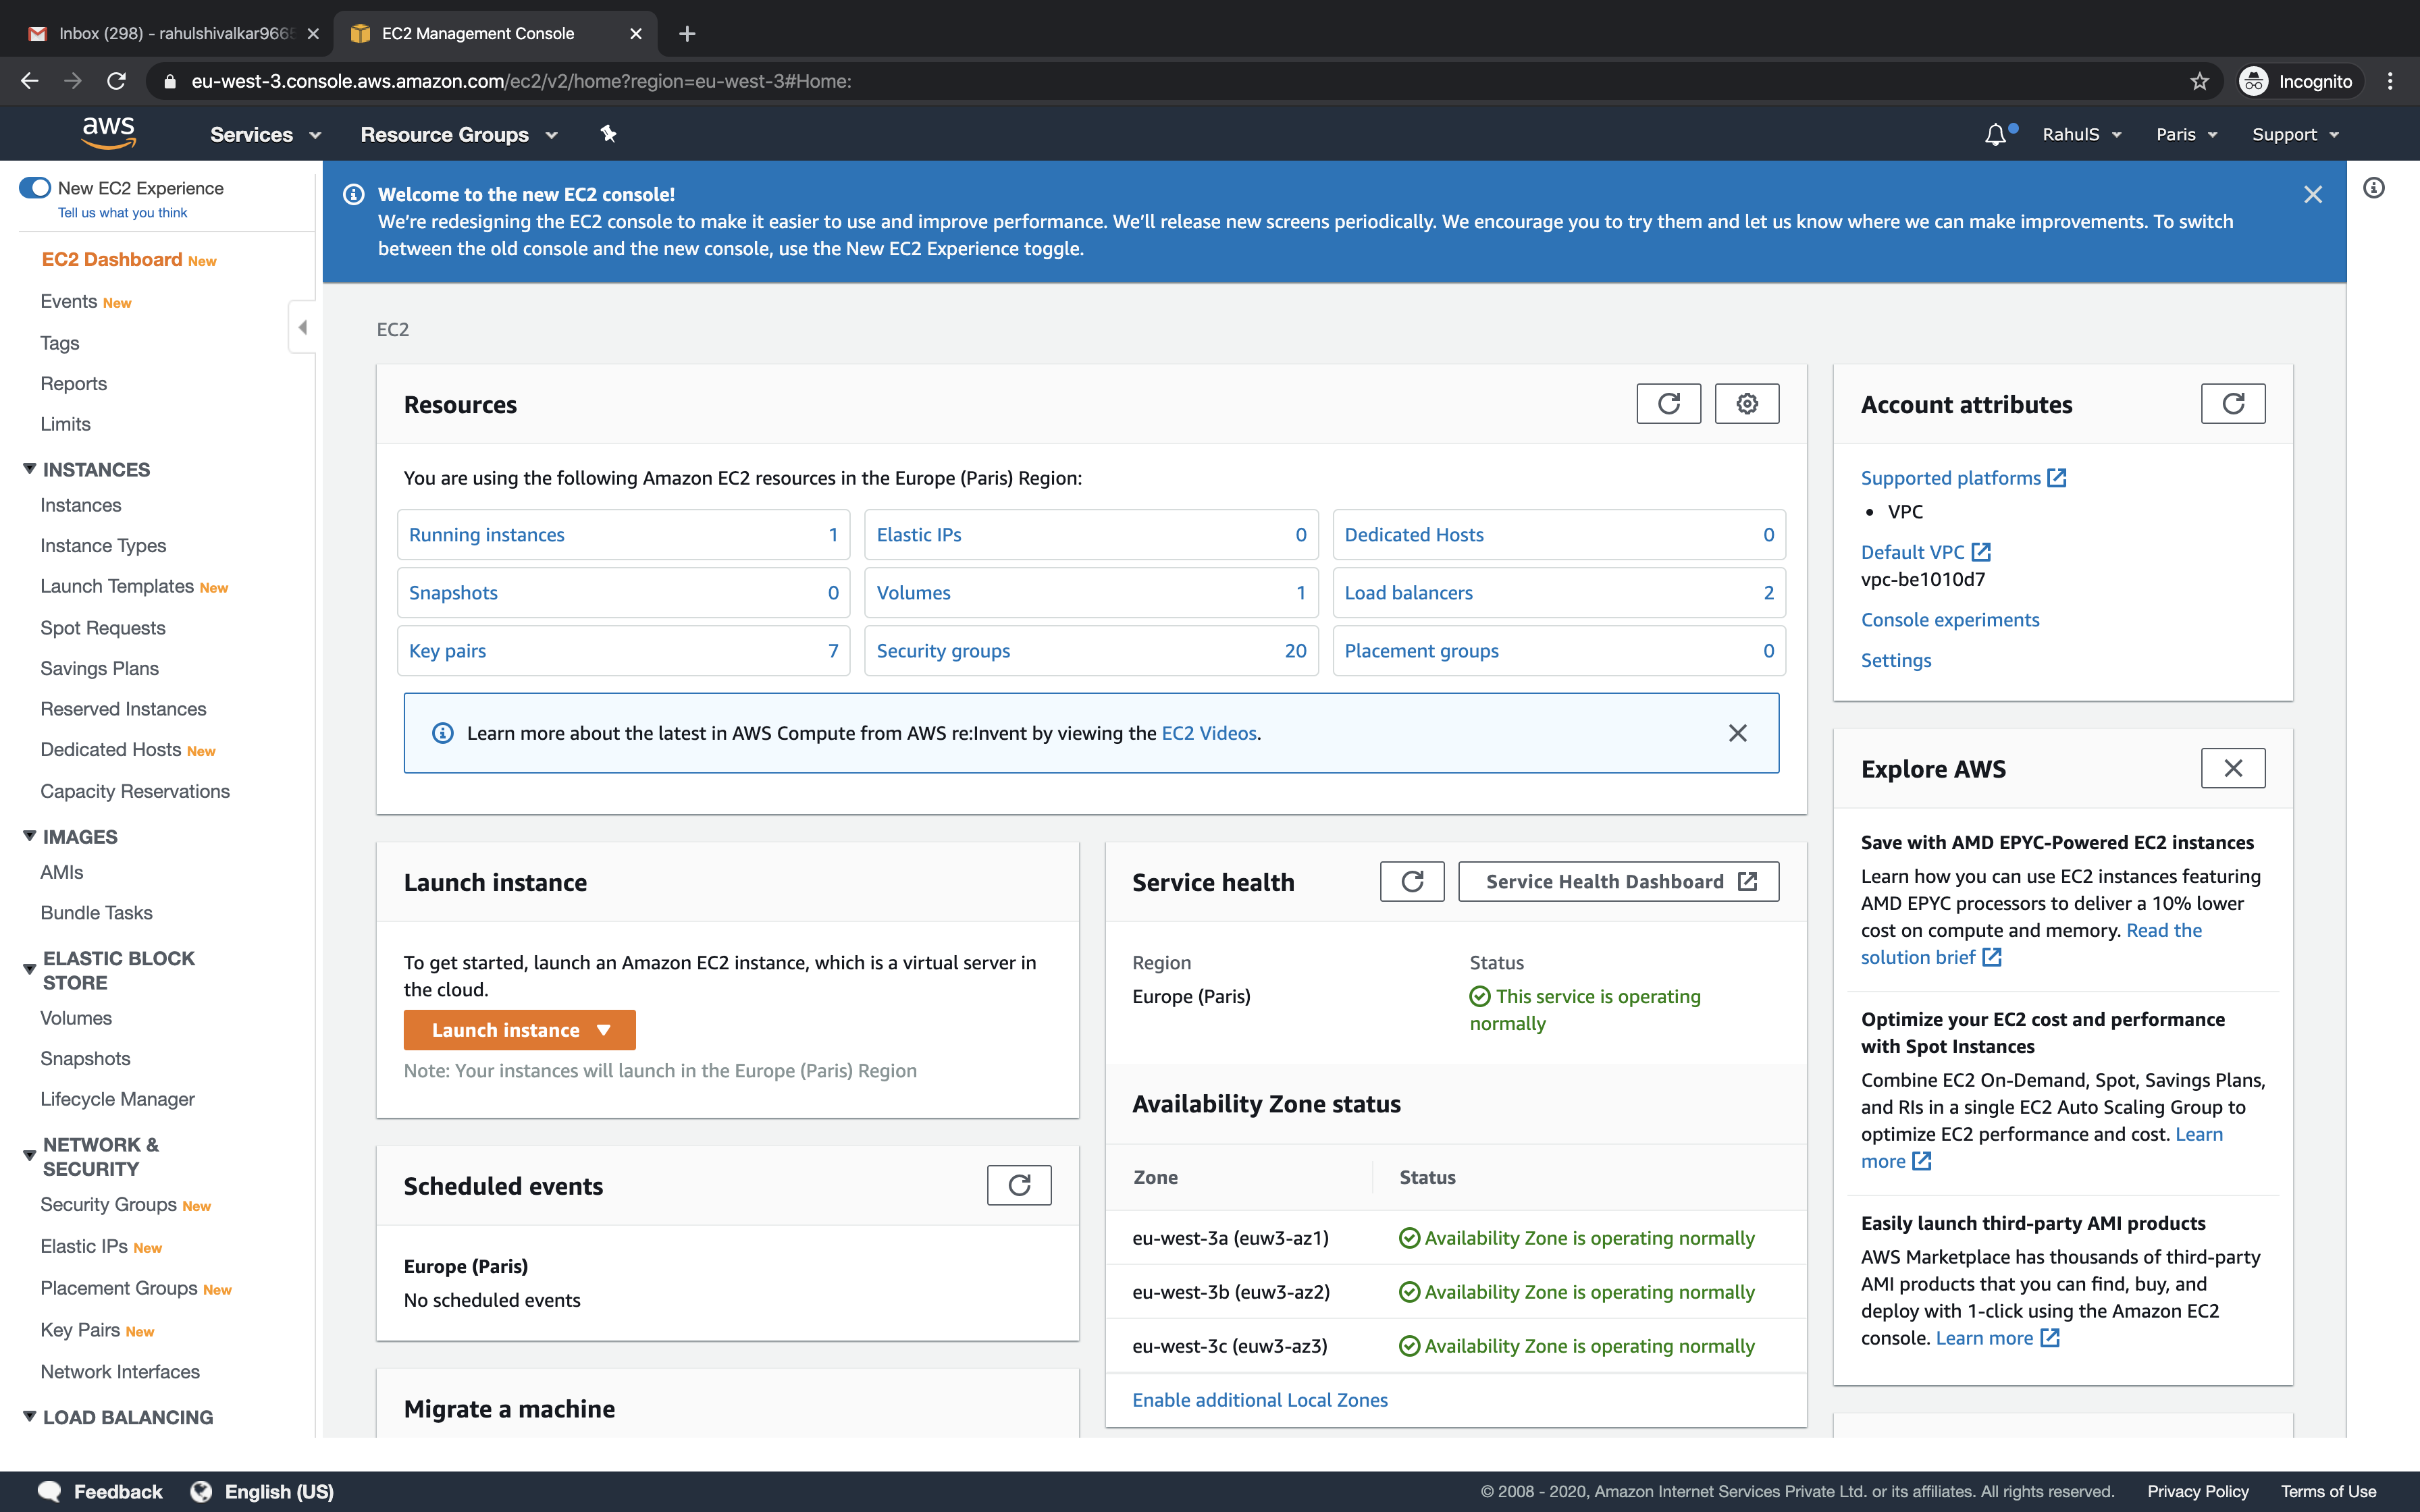The image size is (2420, 1512).
Task: Open the Launch instance dropdown arrow
Action: pyautogui.click(x=605, y=1029)
